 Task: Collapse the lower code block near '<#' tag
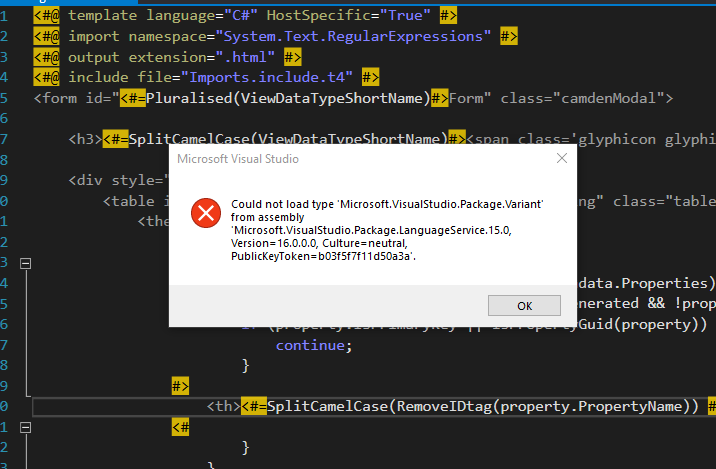(25, 427)
